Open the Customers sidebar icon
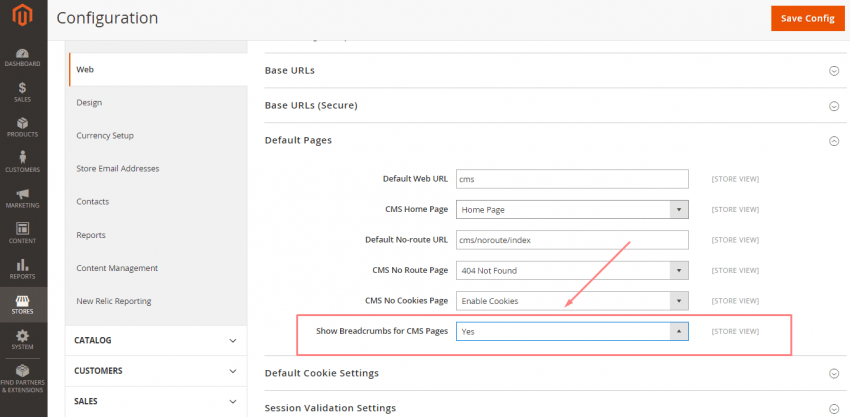850x417 pixels. point(23,162)
